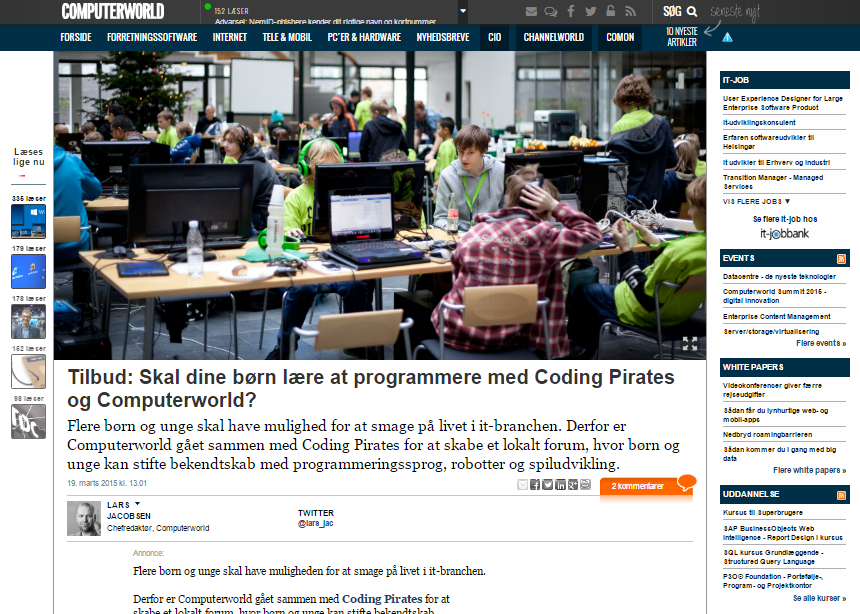The image size is (860, 614).
Task: Click the Flere white papers link
Action: click(810, 470)
